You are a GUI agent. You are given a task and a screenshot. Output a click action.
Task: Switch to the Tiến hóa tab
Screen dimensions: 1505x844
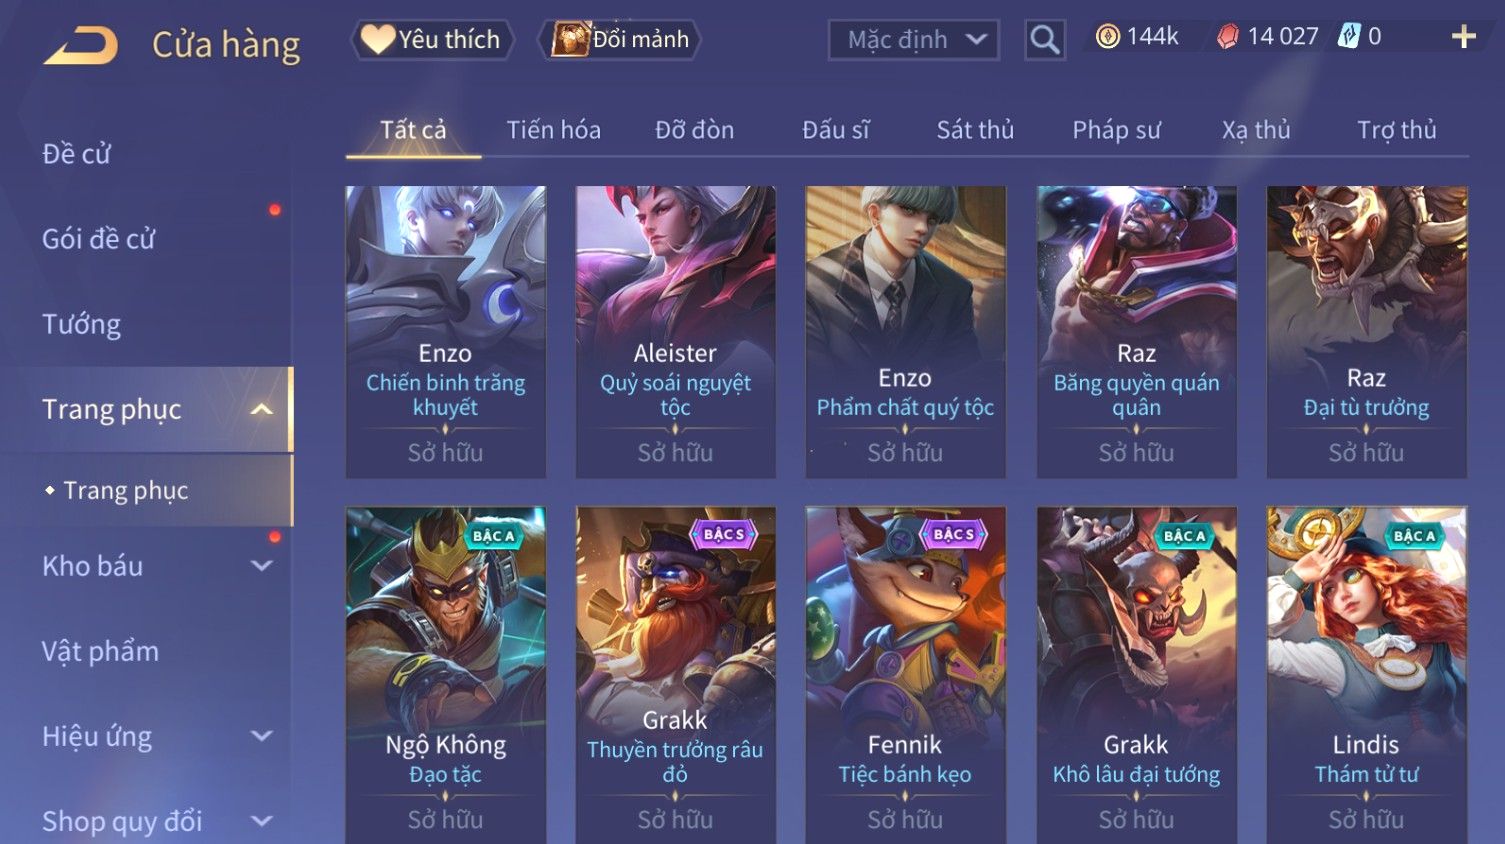[x=553, y=130]
